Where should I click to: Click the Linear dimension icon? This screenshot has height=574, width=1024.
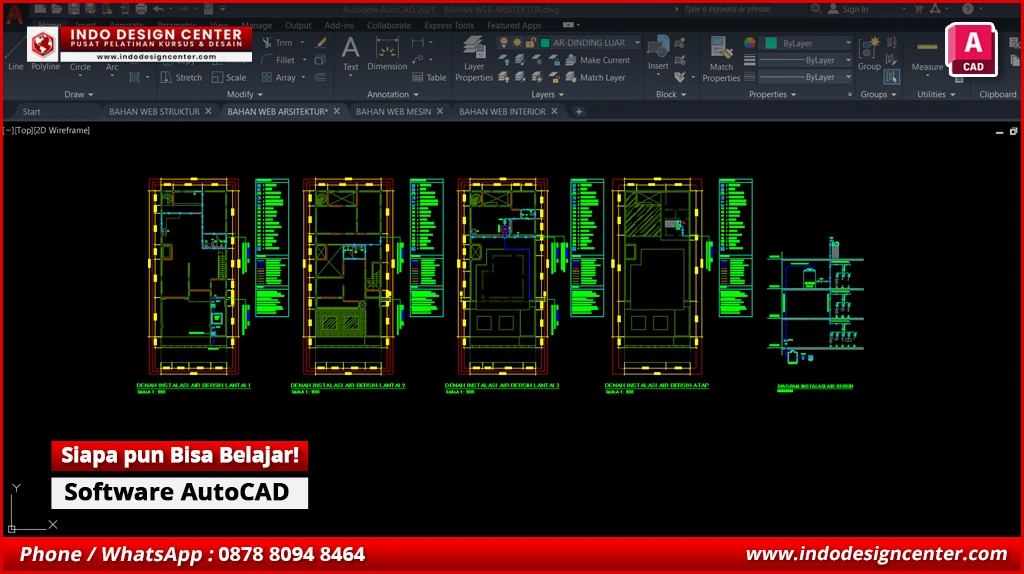click(418, 42)
